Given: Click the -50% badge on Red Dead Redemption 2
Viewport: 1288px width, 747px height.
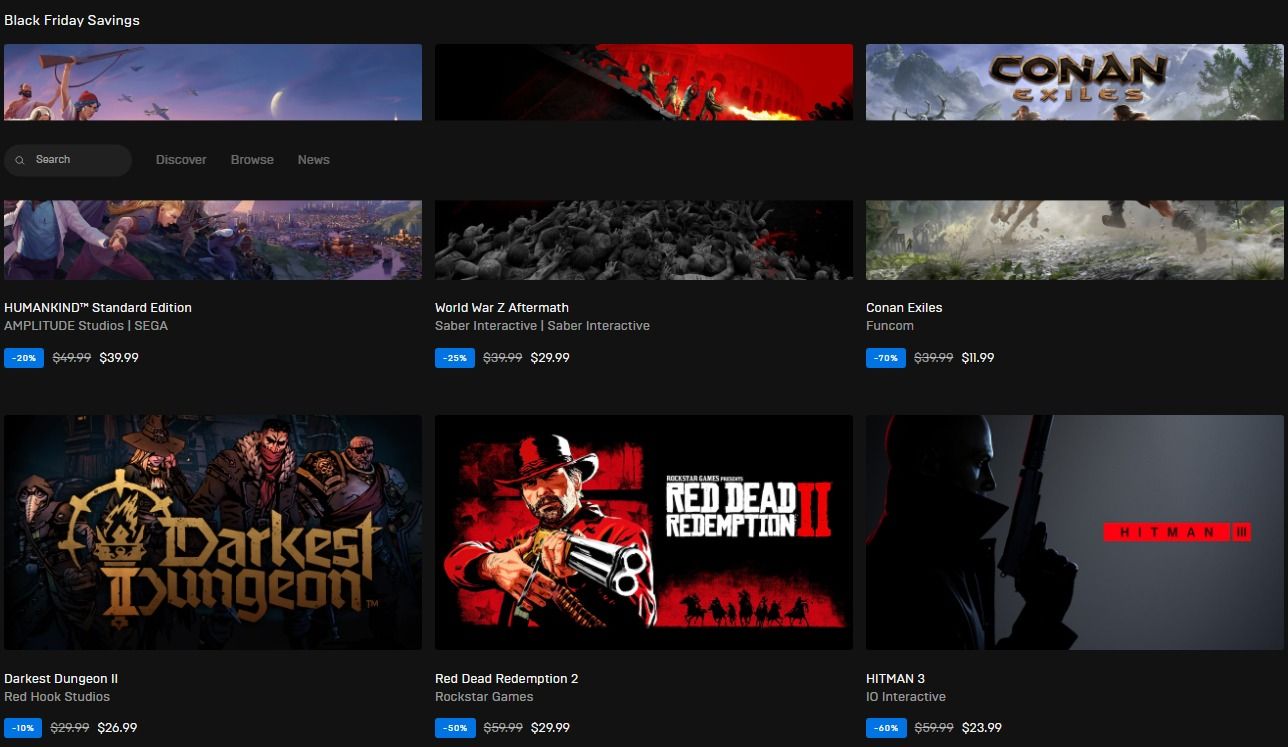Looking at the screenshot, I should pos(455,728).
